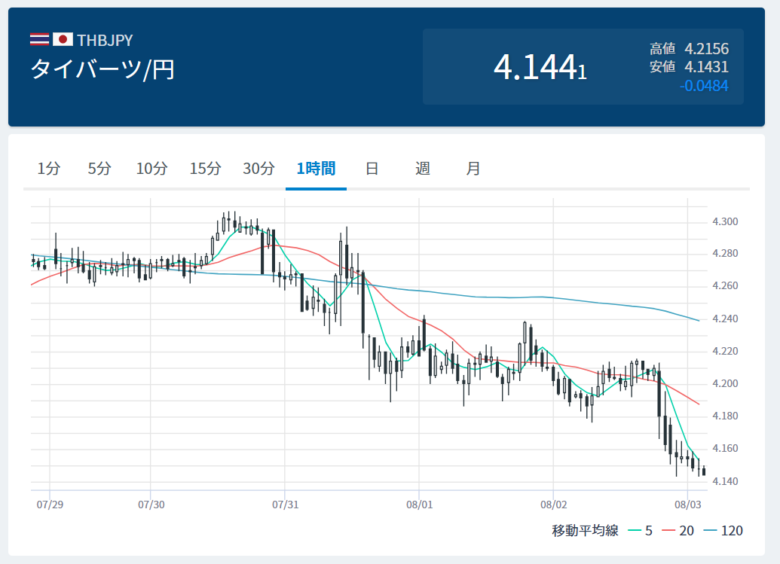Click the 08/01 date axis label

419,505
